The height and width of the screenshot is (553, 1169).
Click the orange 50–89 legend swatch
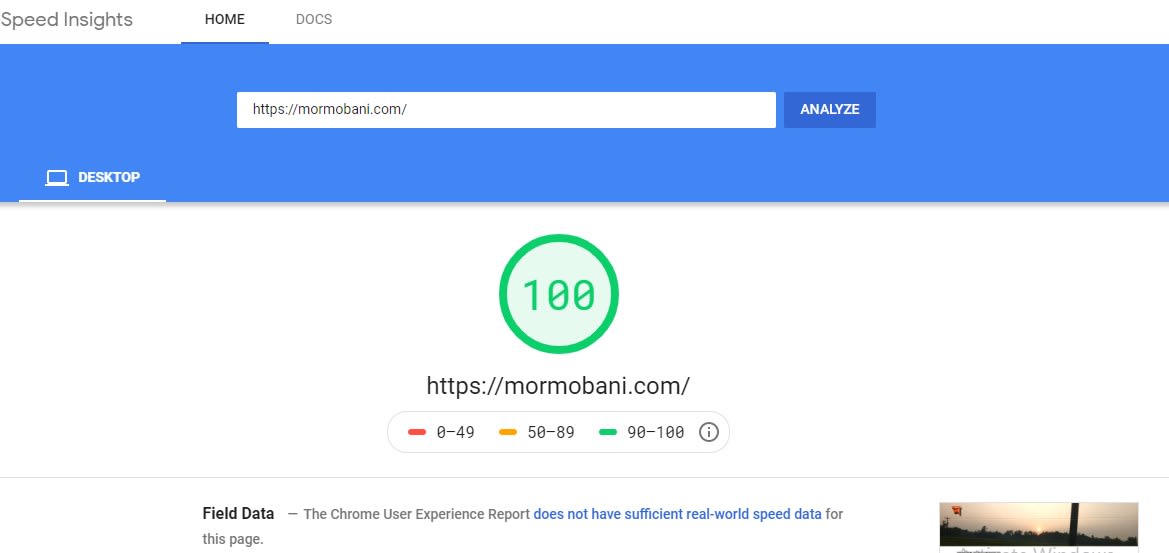(508, 432)
